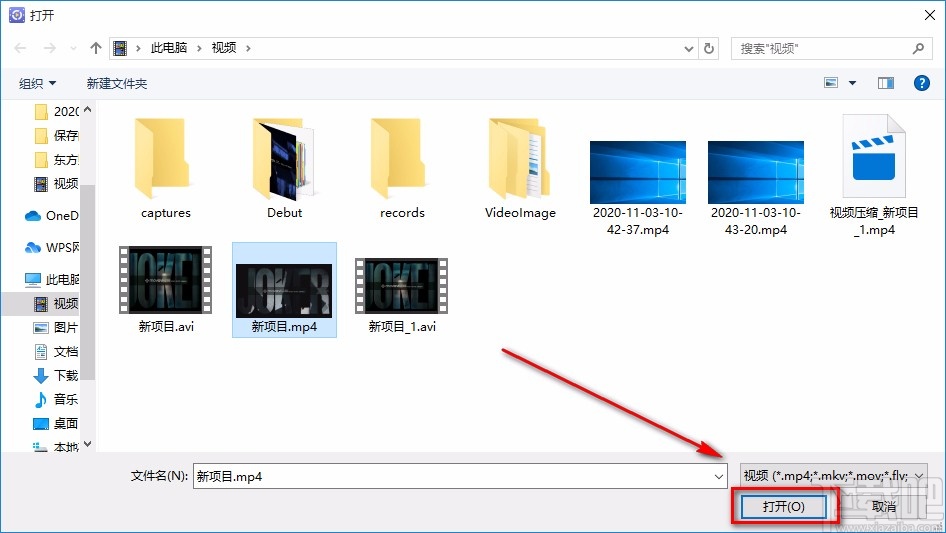946x533 pixels.
Task: Refresh the current folder
Action: pos(709,48)
